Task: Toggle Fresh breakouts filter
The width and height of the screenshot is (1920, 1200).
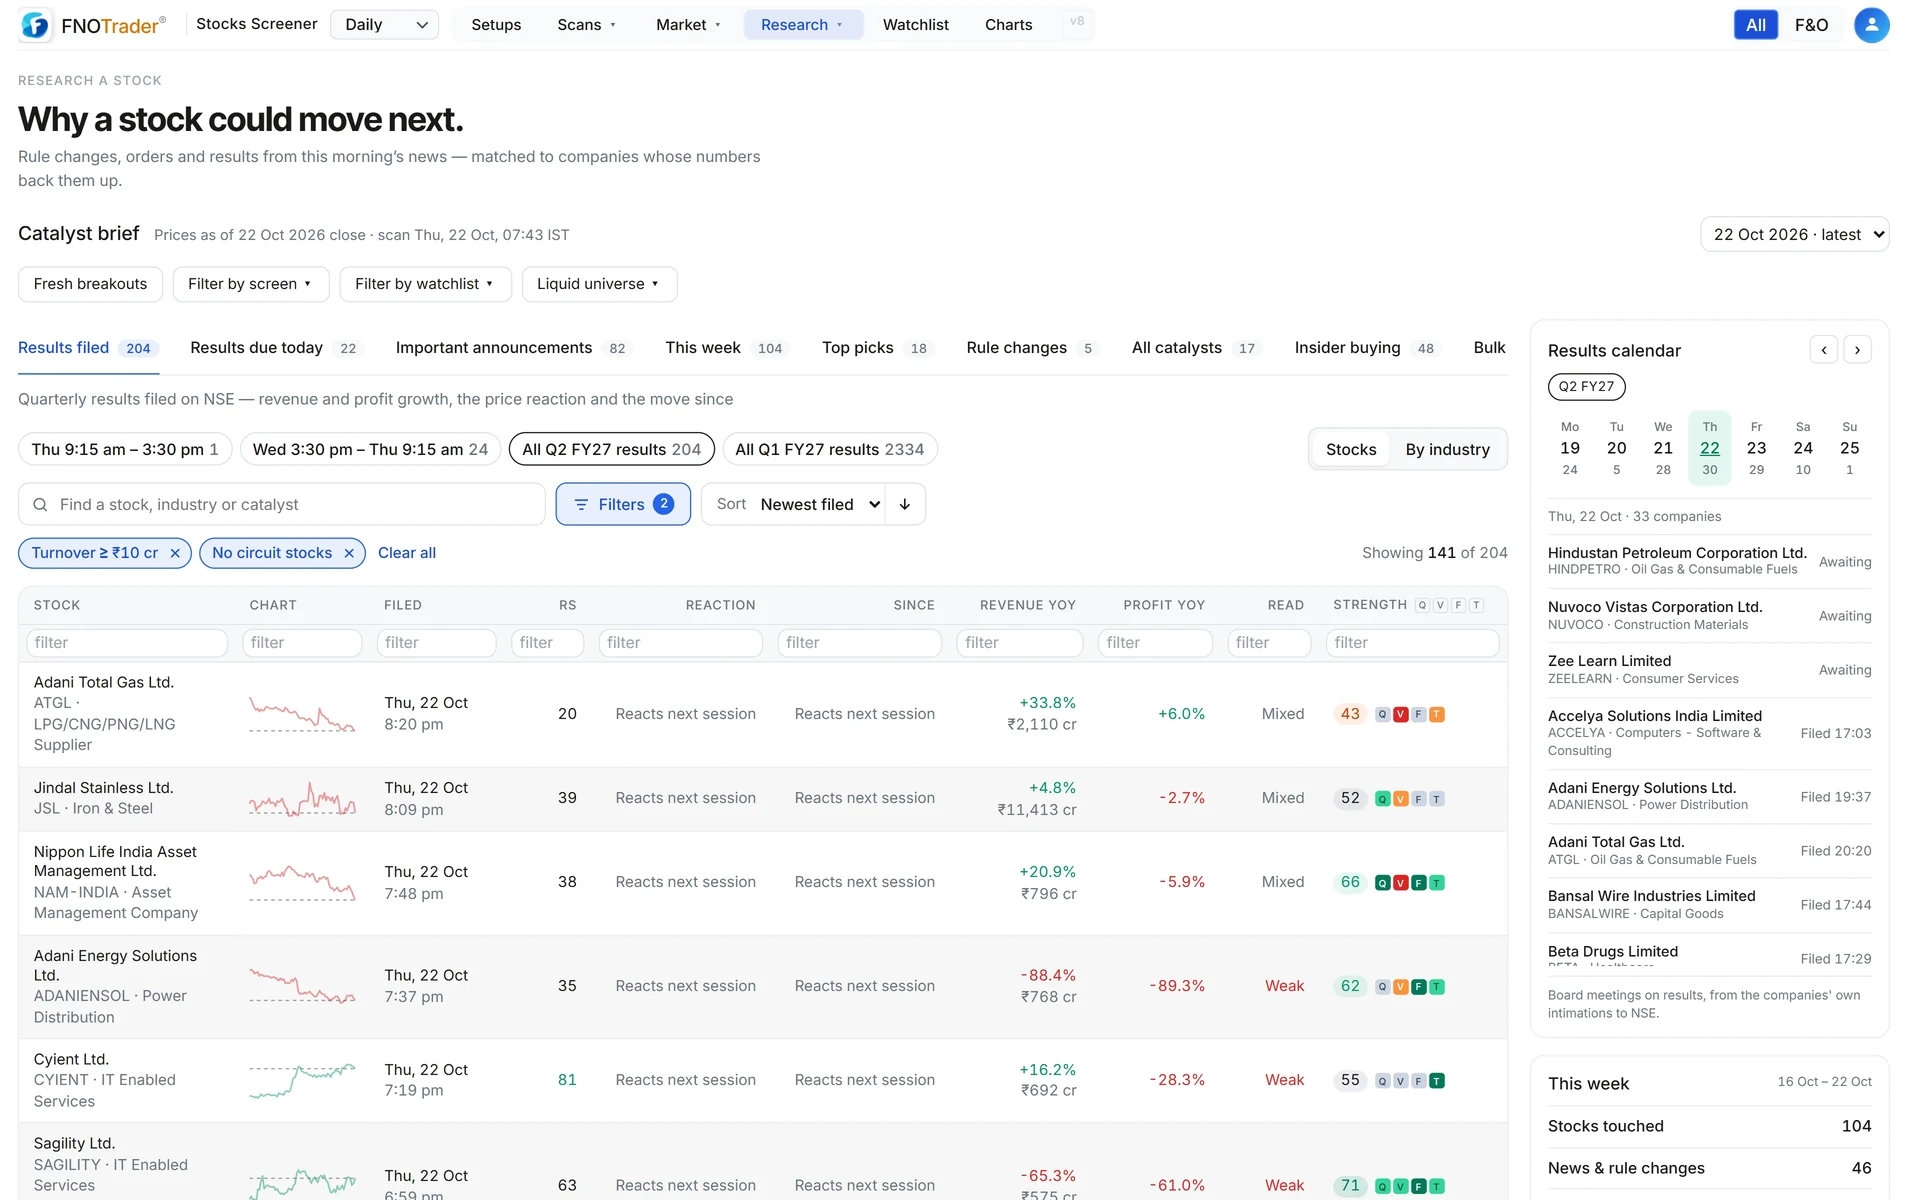Action: (90, 284)
